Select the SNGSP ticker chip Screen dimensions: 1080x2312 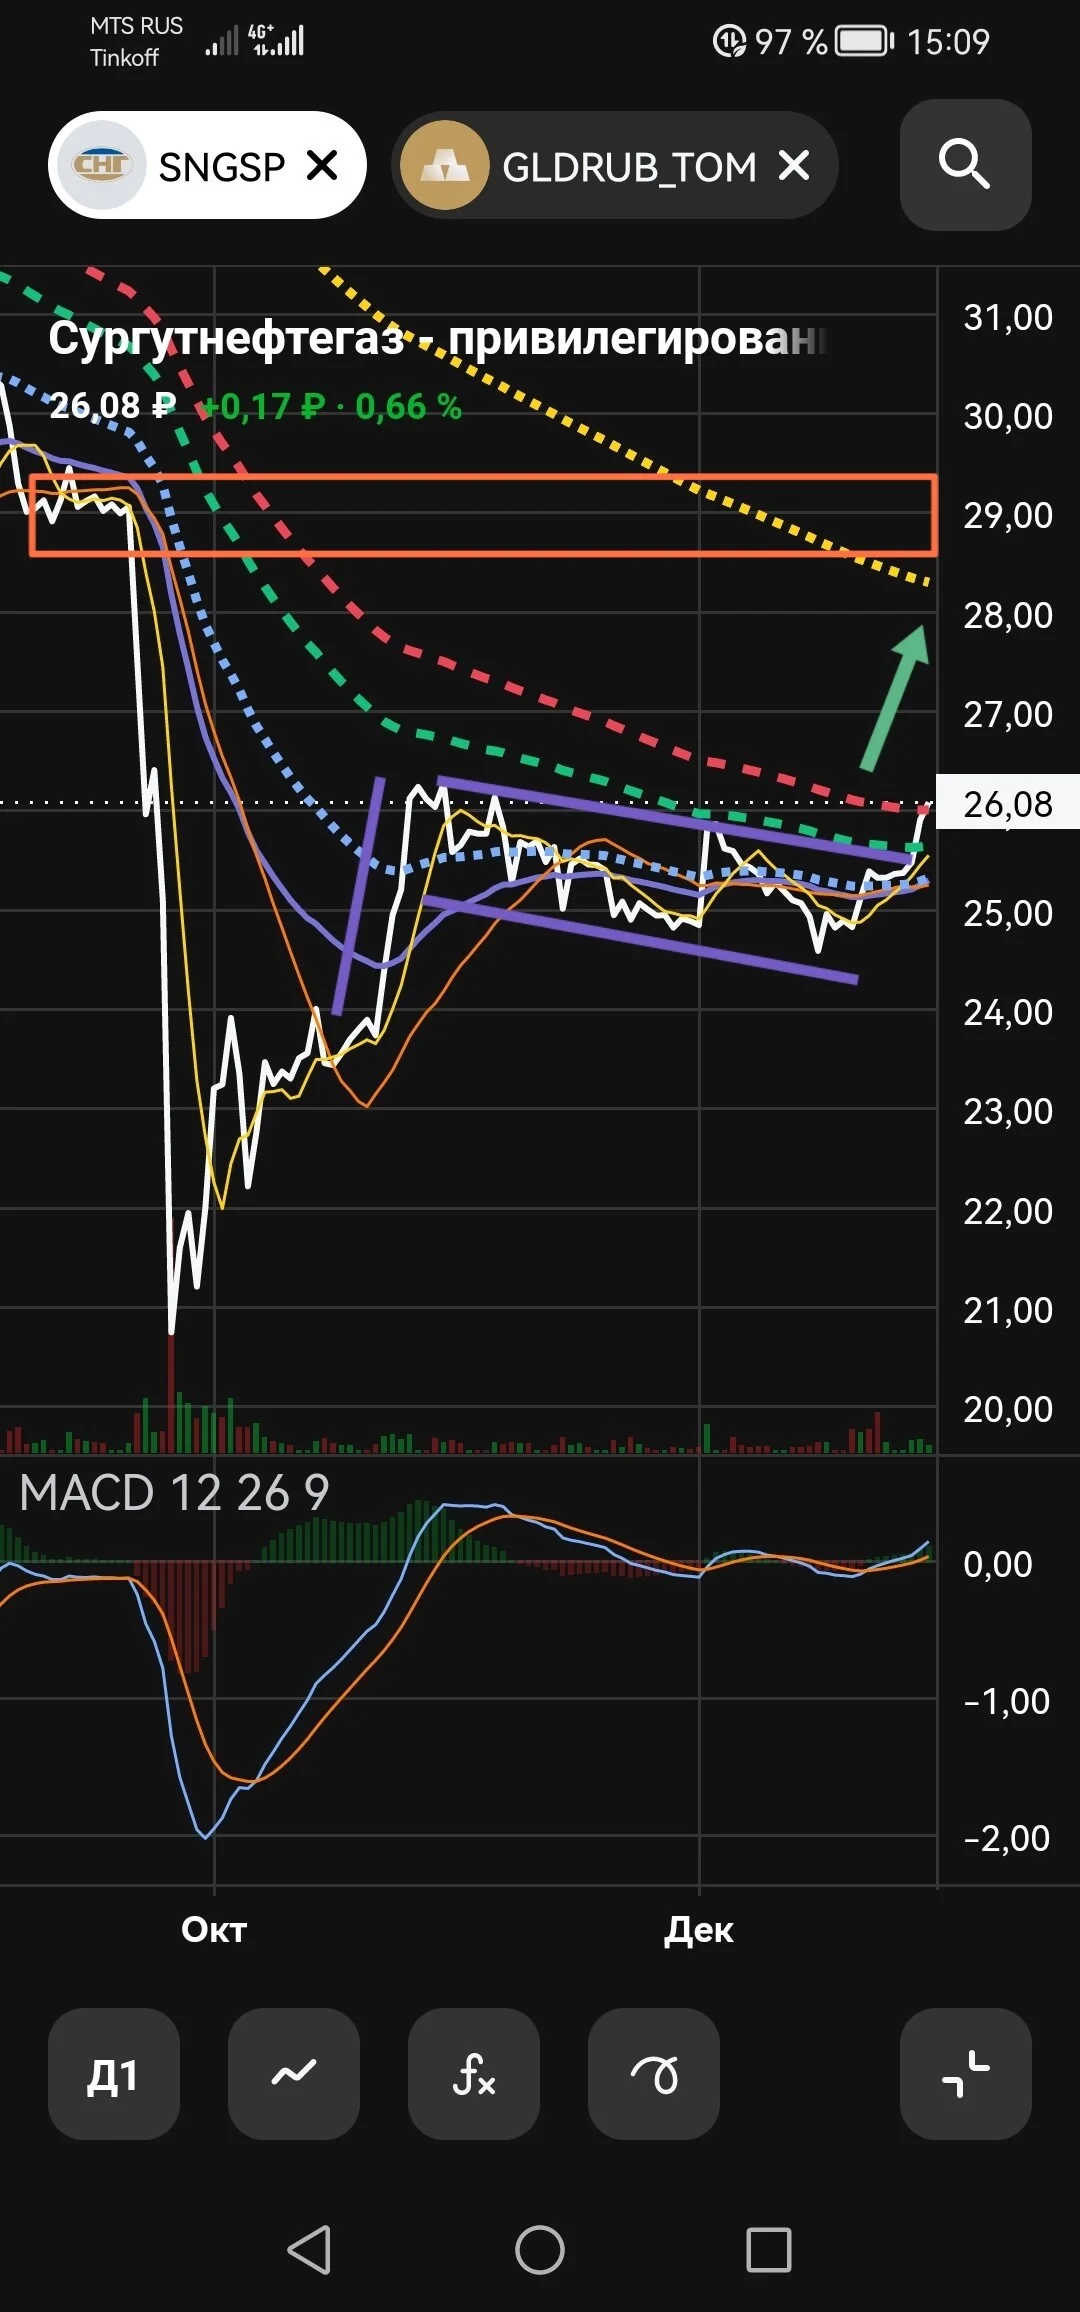coord(207,165)
